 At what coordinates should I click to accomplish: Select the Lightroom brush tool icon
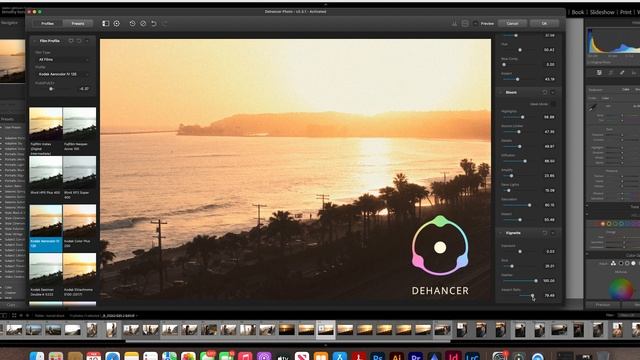tap(622, 73)
